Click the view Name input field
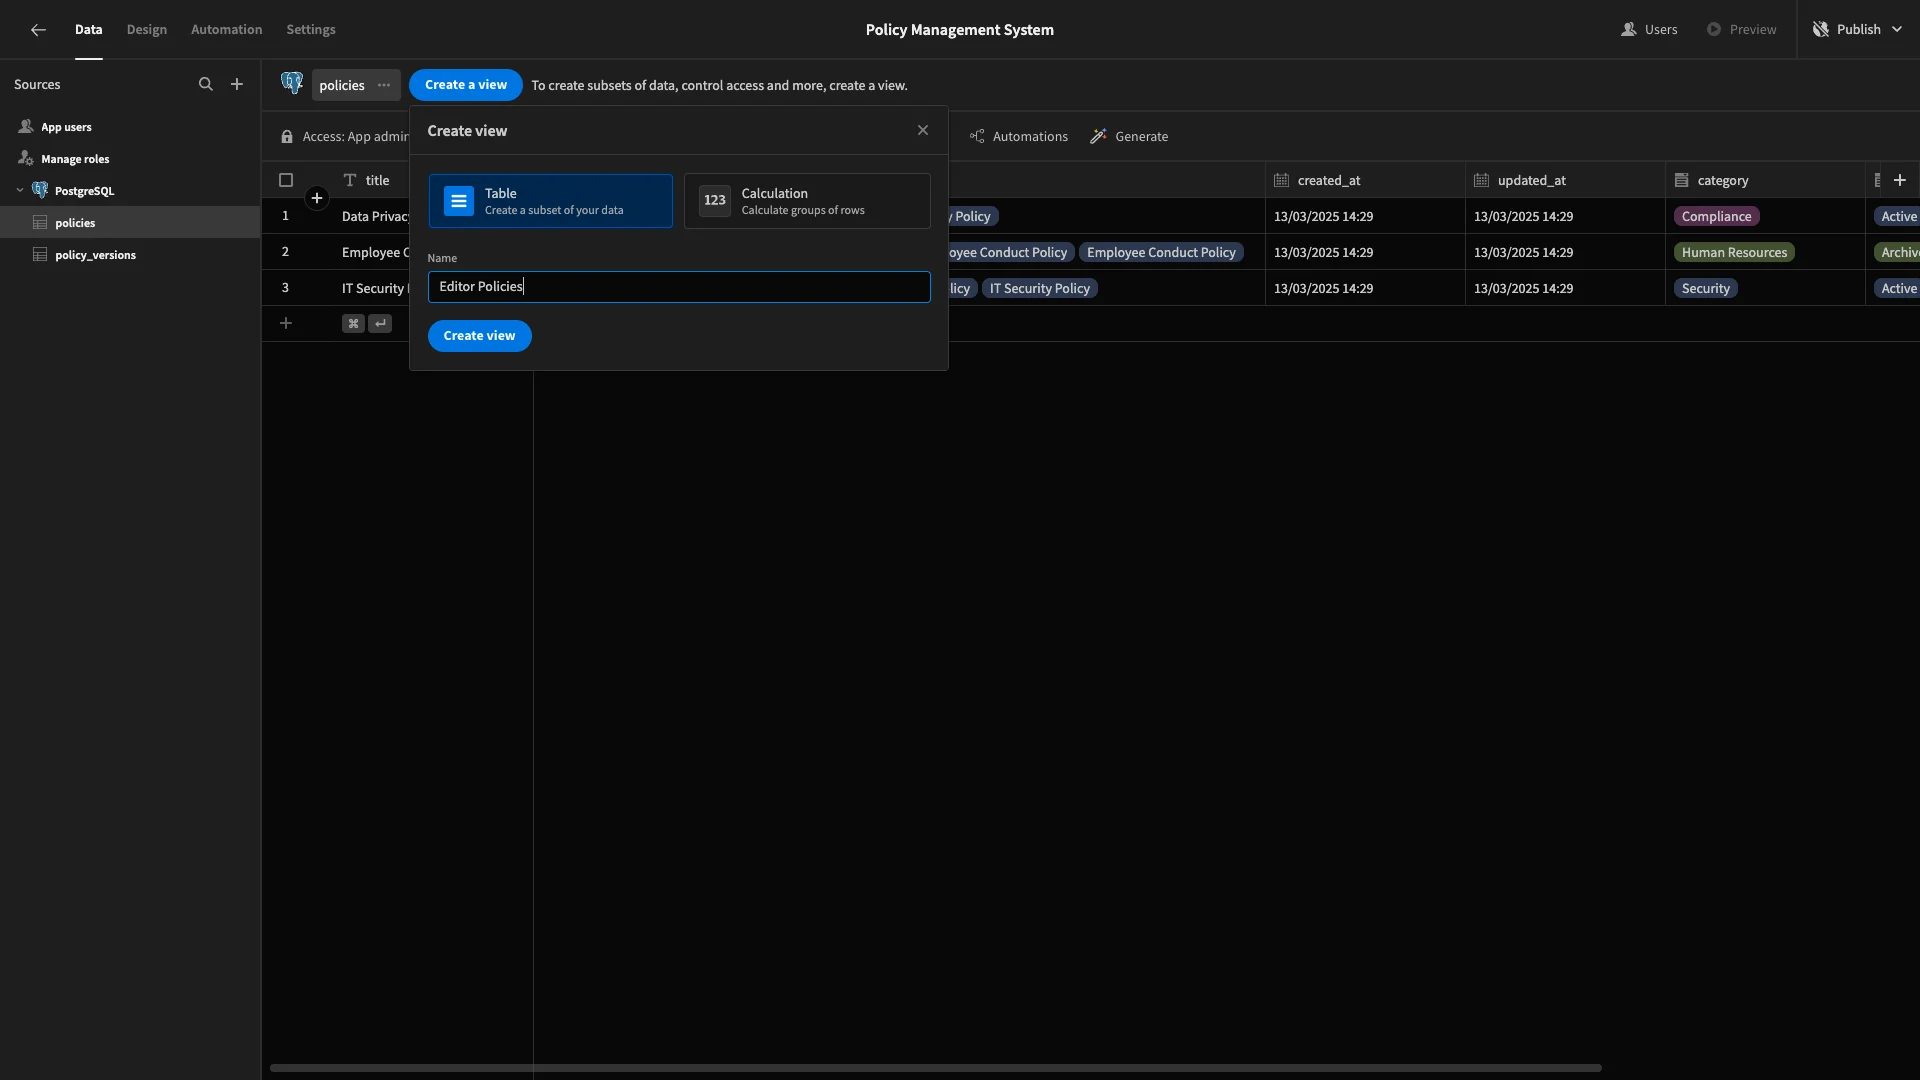Viewport: 1920px width, 1080px height. [679, 287]
